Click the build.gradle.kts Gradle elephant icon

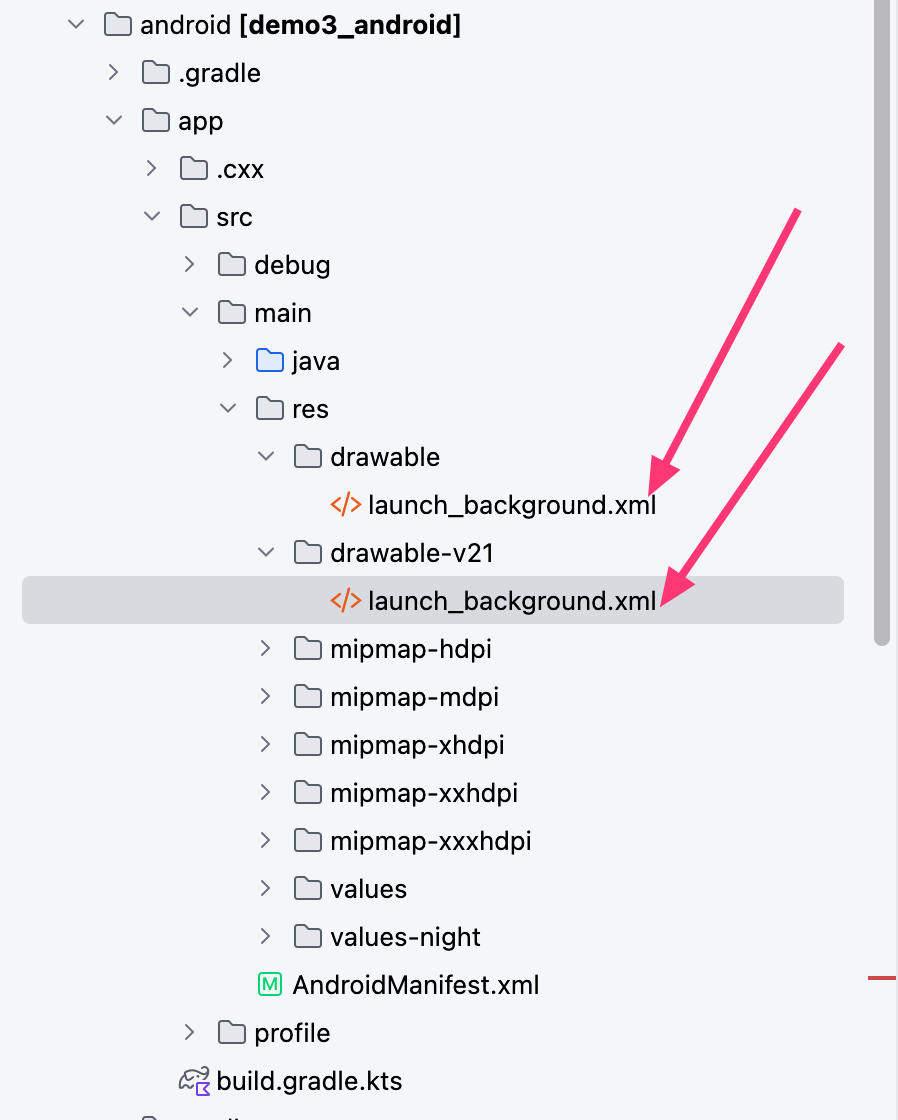[194, 1081]
